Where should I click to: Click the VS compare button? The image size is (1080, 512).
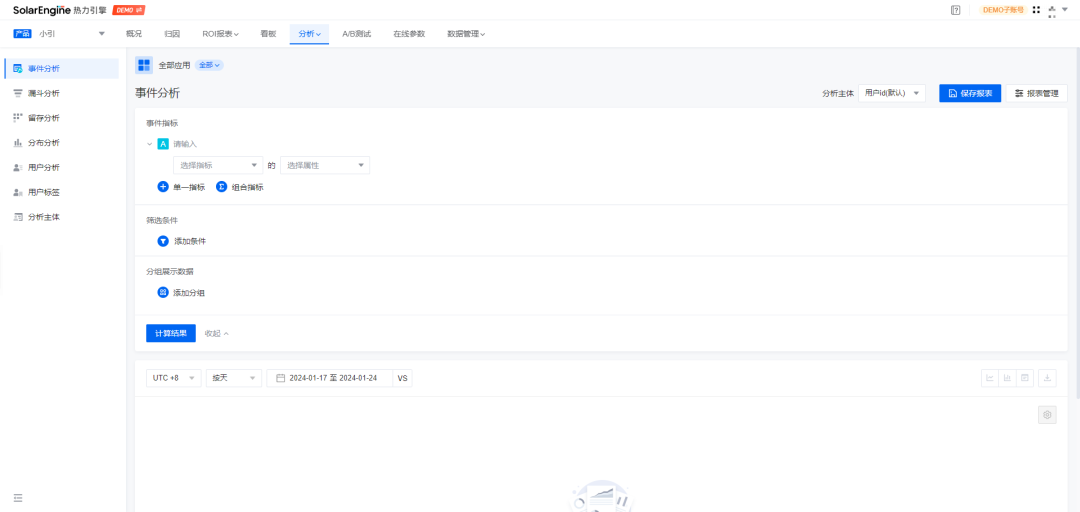click(x=402, y=378)
